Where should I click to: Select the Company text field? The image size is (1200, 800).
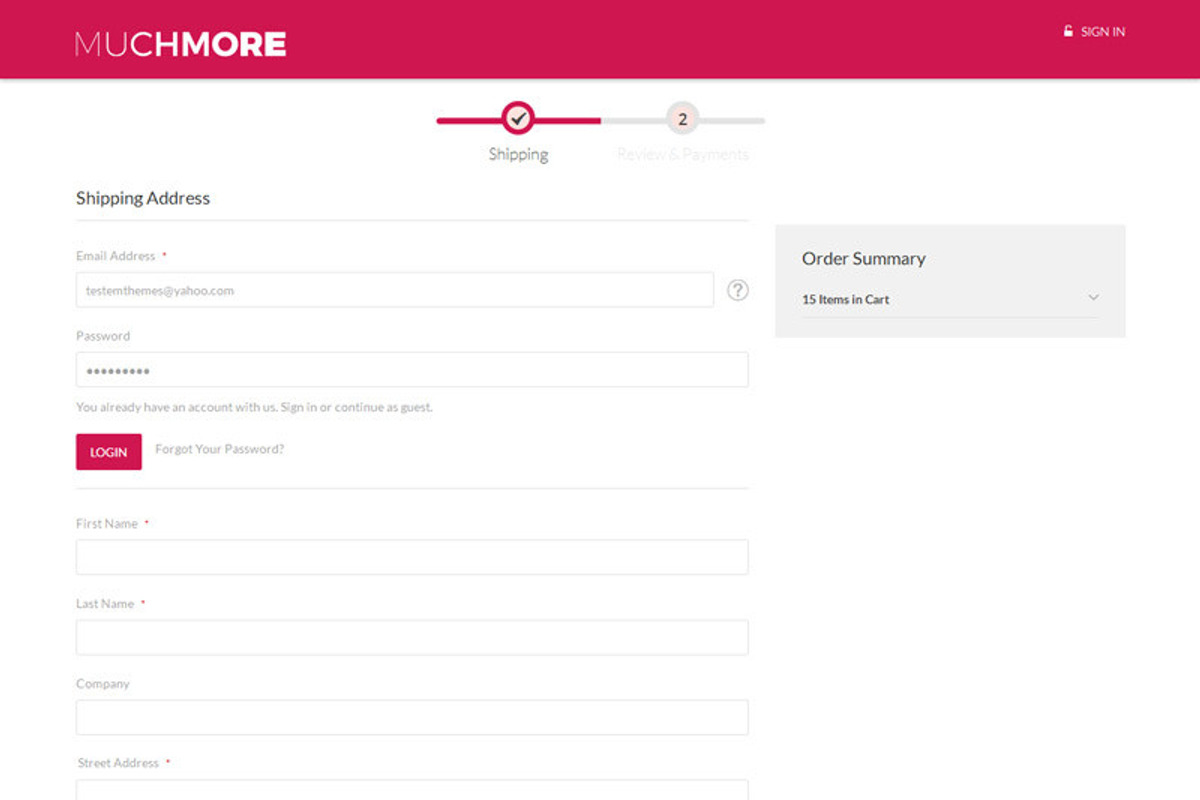(x=411, y=717)
